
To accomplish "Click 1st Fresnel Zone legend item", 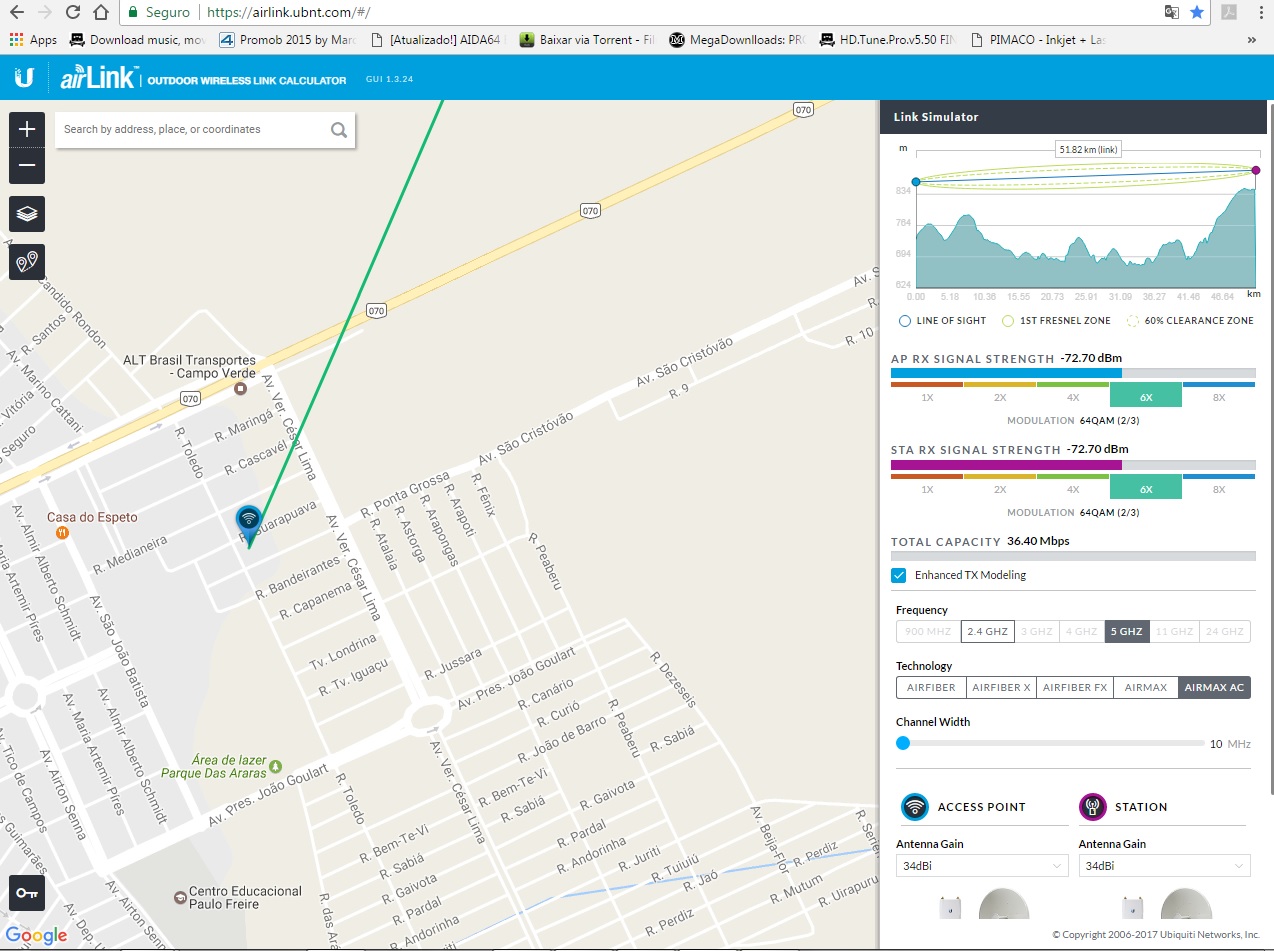I will pos(1056,321).
